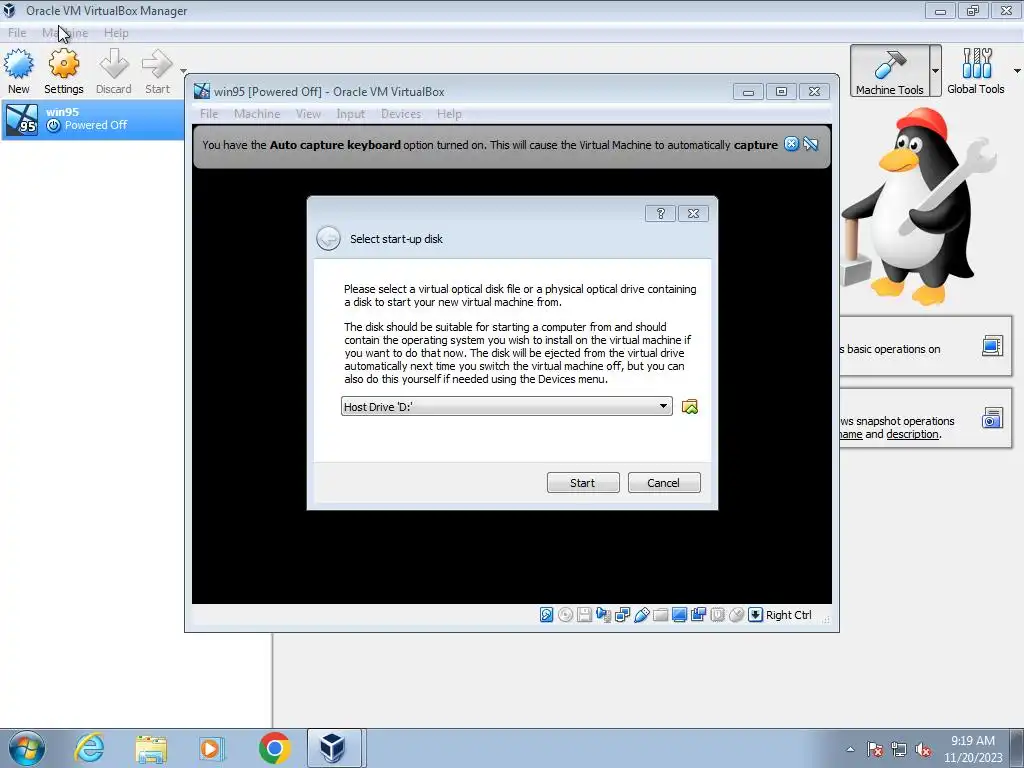Image resolution: width=1024 pixels, height=768 pixels.
Task: Open the media player from the taskbar
Action: (x=211, y=748)
